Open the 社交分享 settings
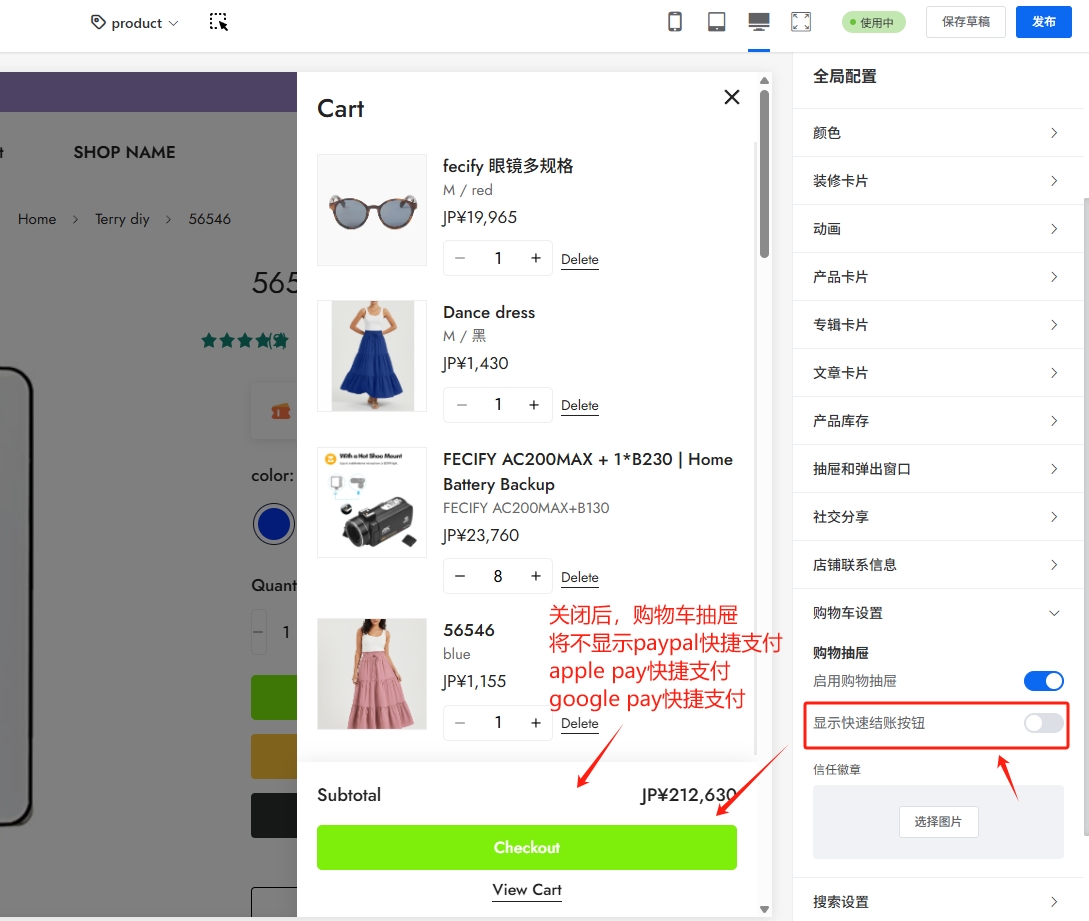Screen dimensions: 1089x921 937,517
